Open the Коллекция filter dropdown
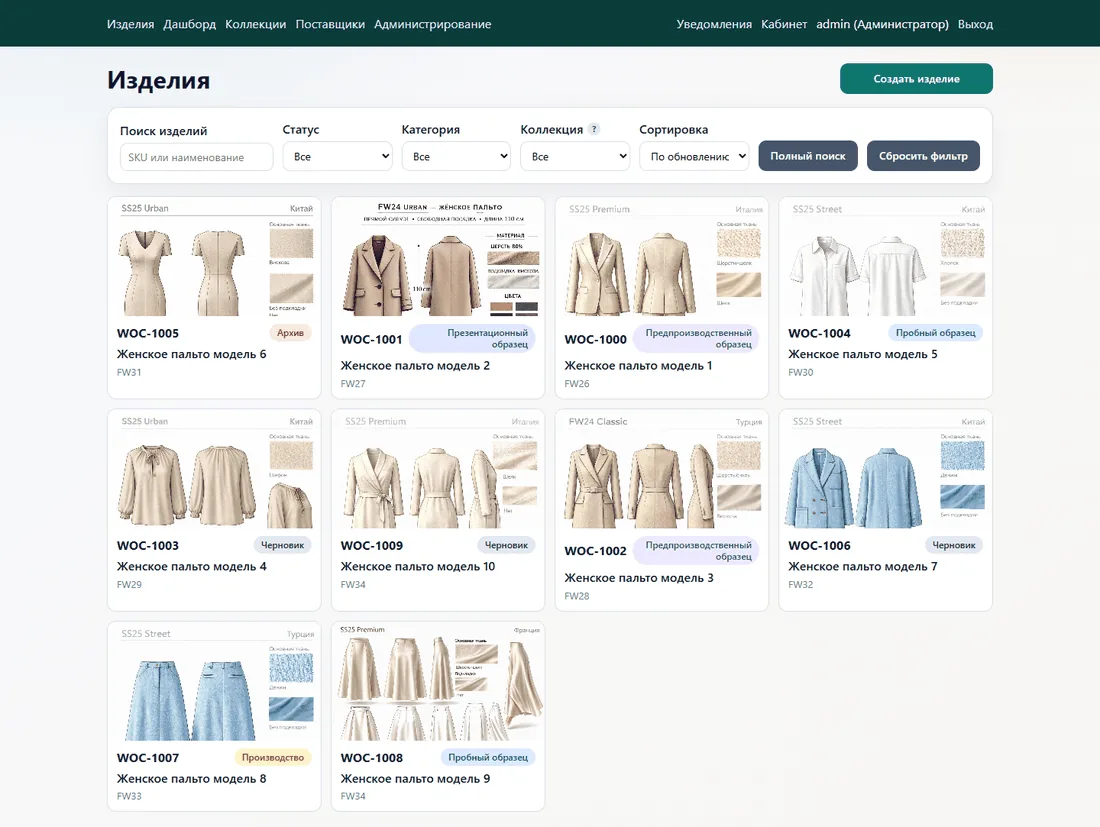1100x827 pixels. pyautogui.click(x=575, y=156)
